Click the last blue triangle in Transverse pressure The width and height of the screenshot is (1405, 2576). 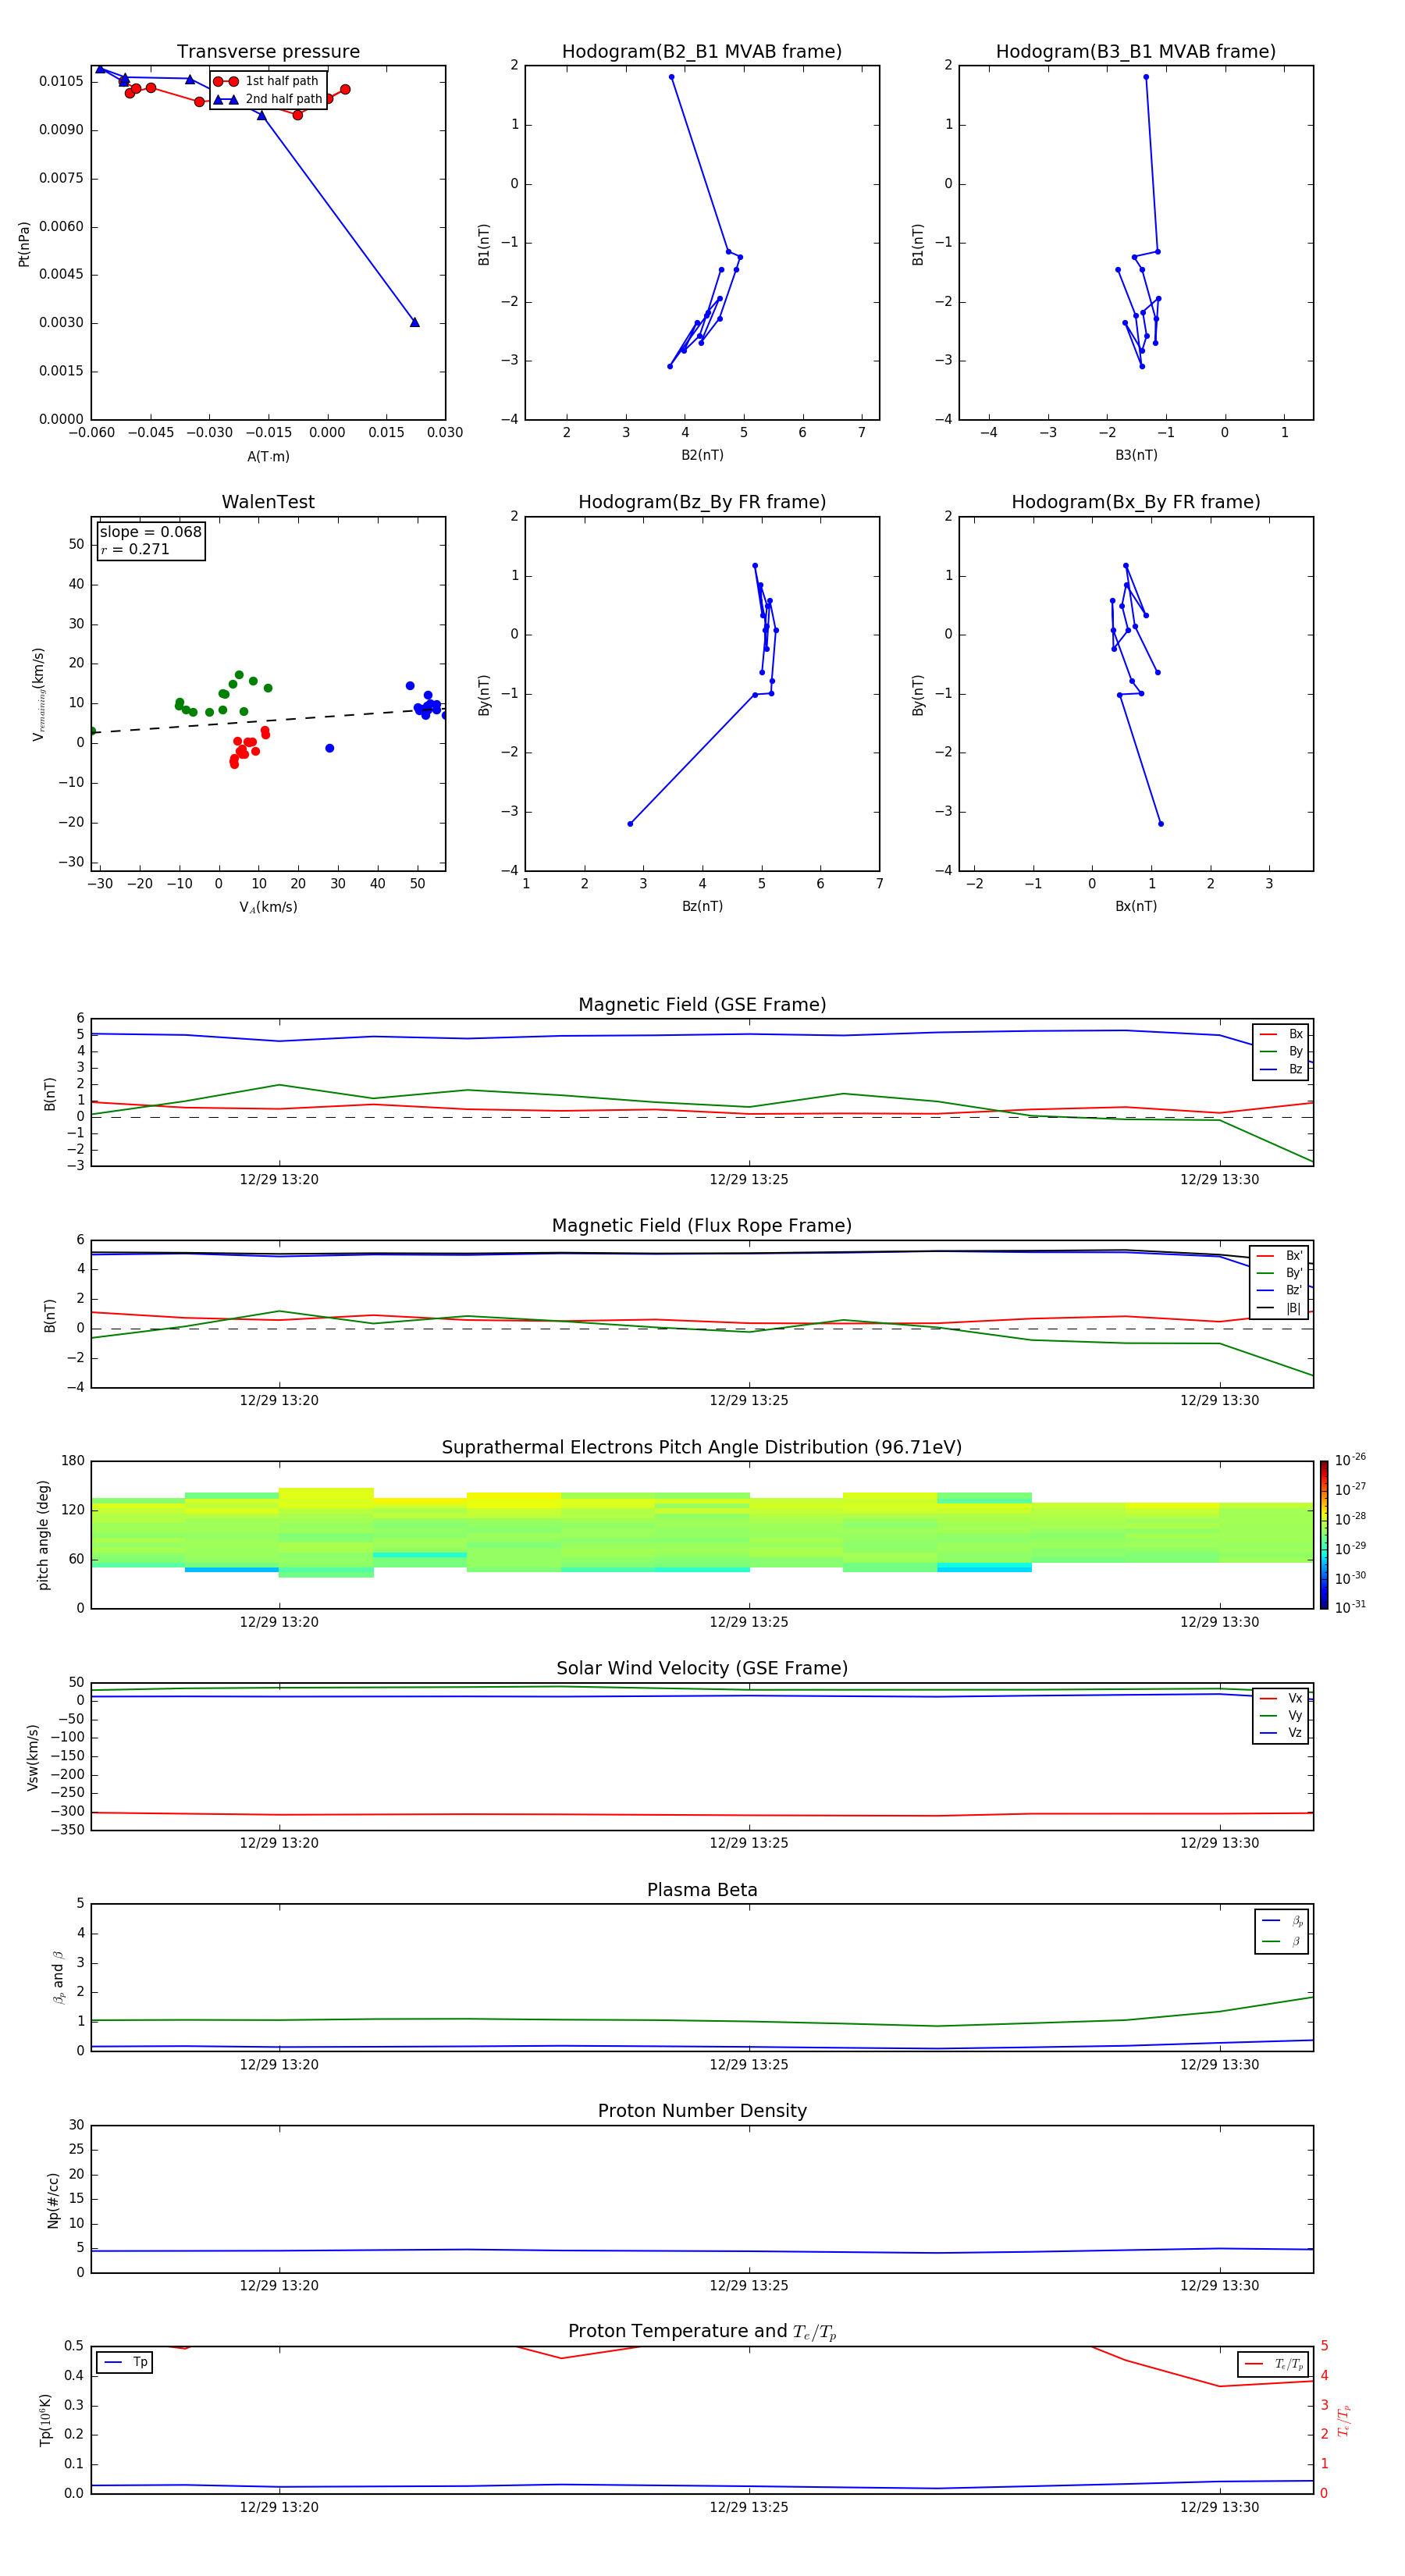[415, 322]
